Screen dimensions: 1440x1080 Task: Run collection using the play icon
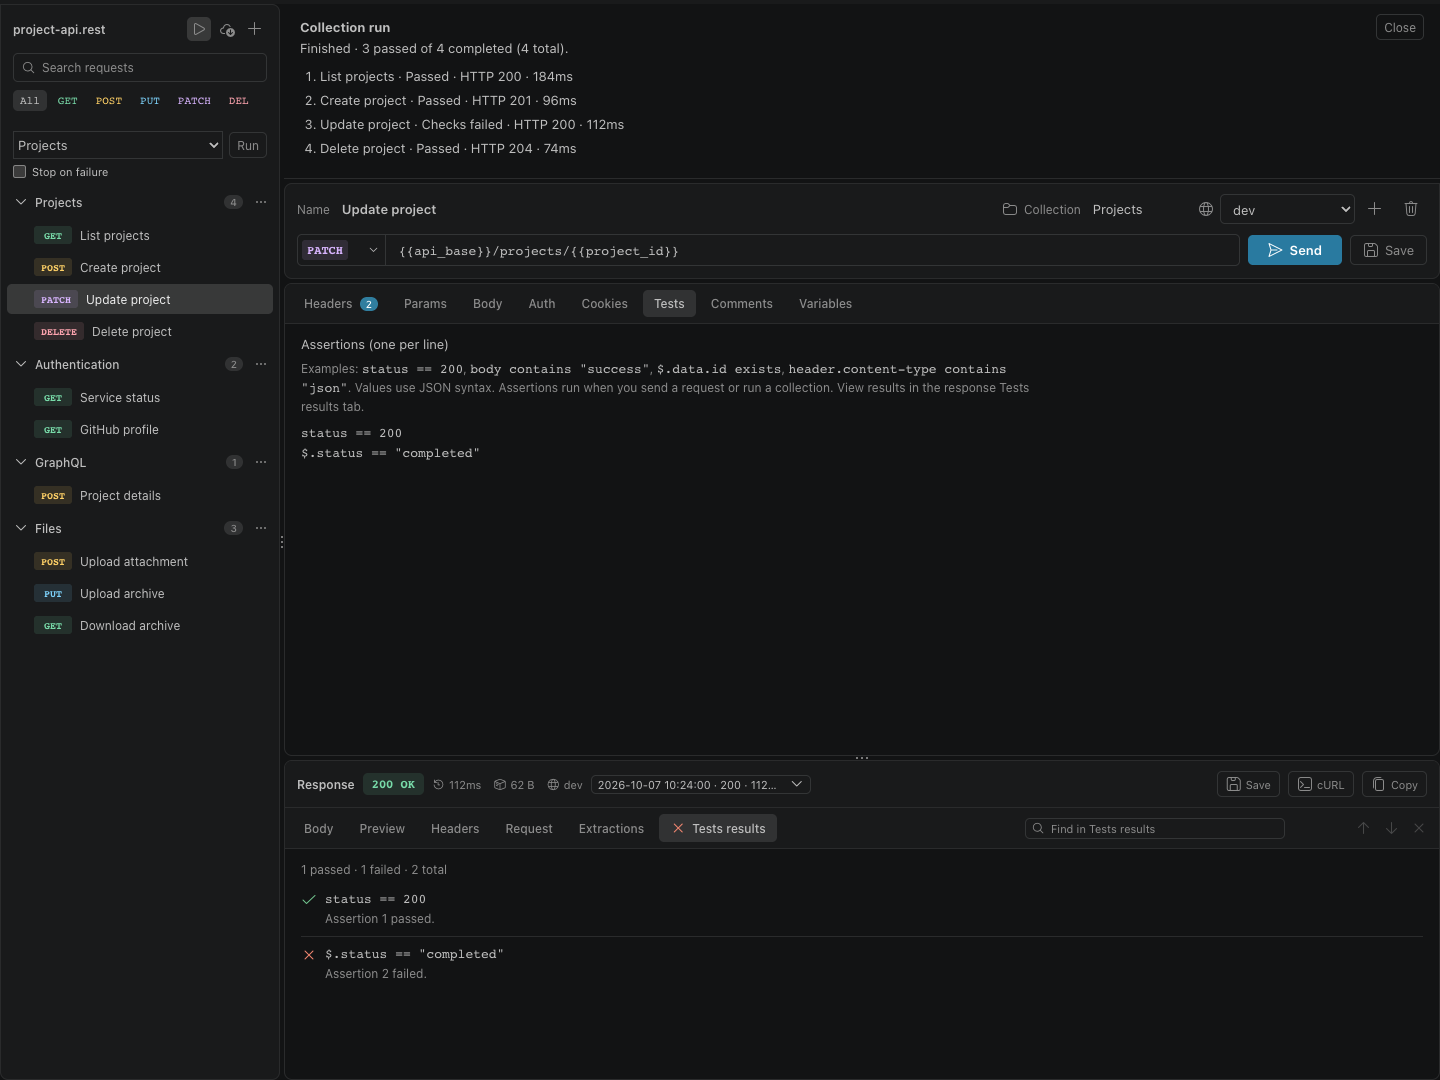coord(199,29)
